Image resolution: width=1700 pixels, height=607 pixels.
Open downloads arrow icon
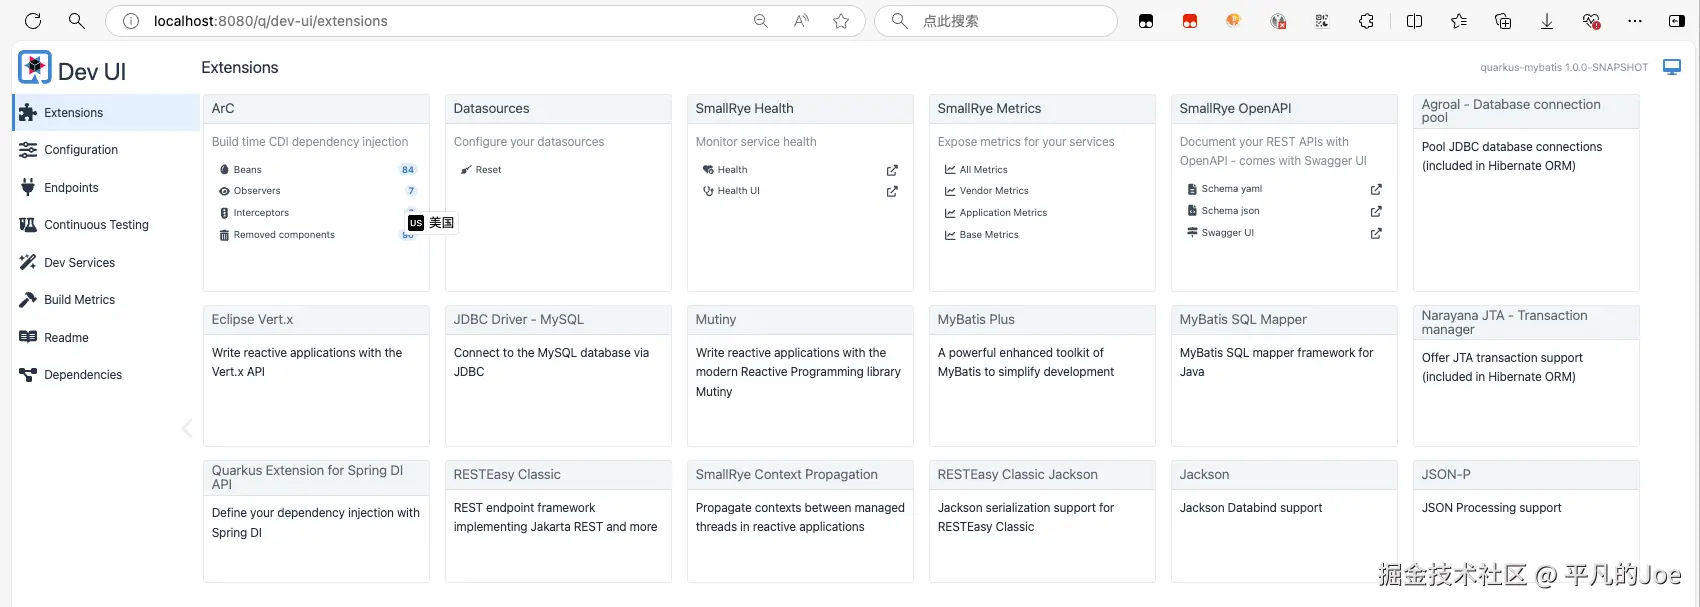click(x=1547, y=21)
